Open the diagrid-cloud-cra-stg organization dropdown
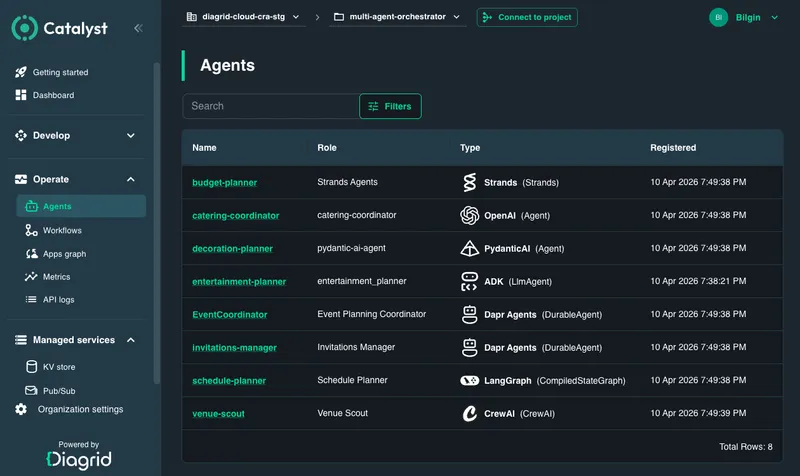The width and height of the screenshot is (800, 476). [245, 17]
